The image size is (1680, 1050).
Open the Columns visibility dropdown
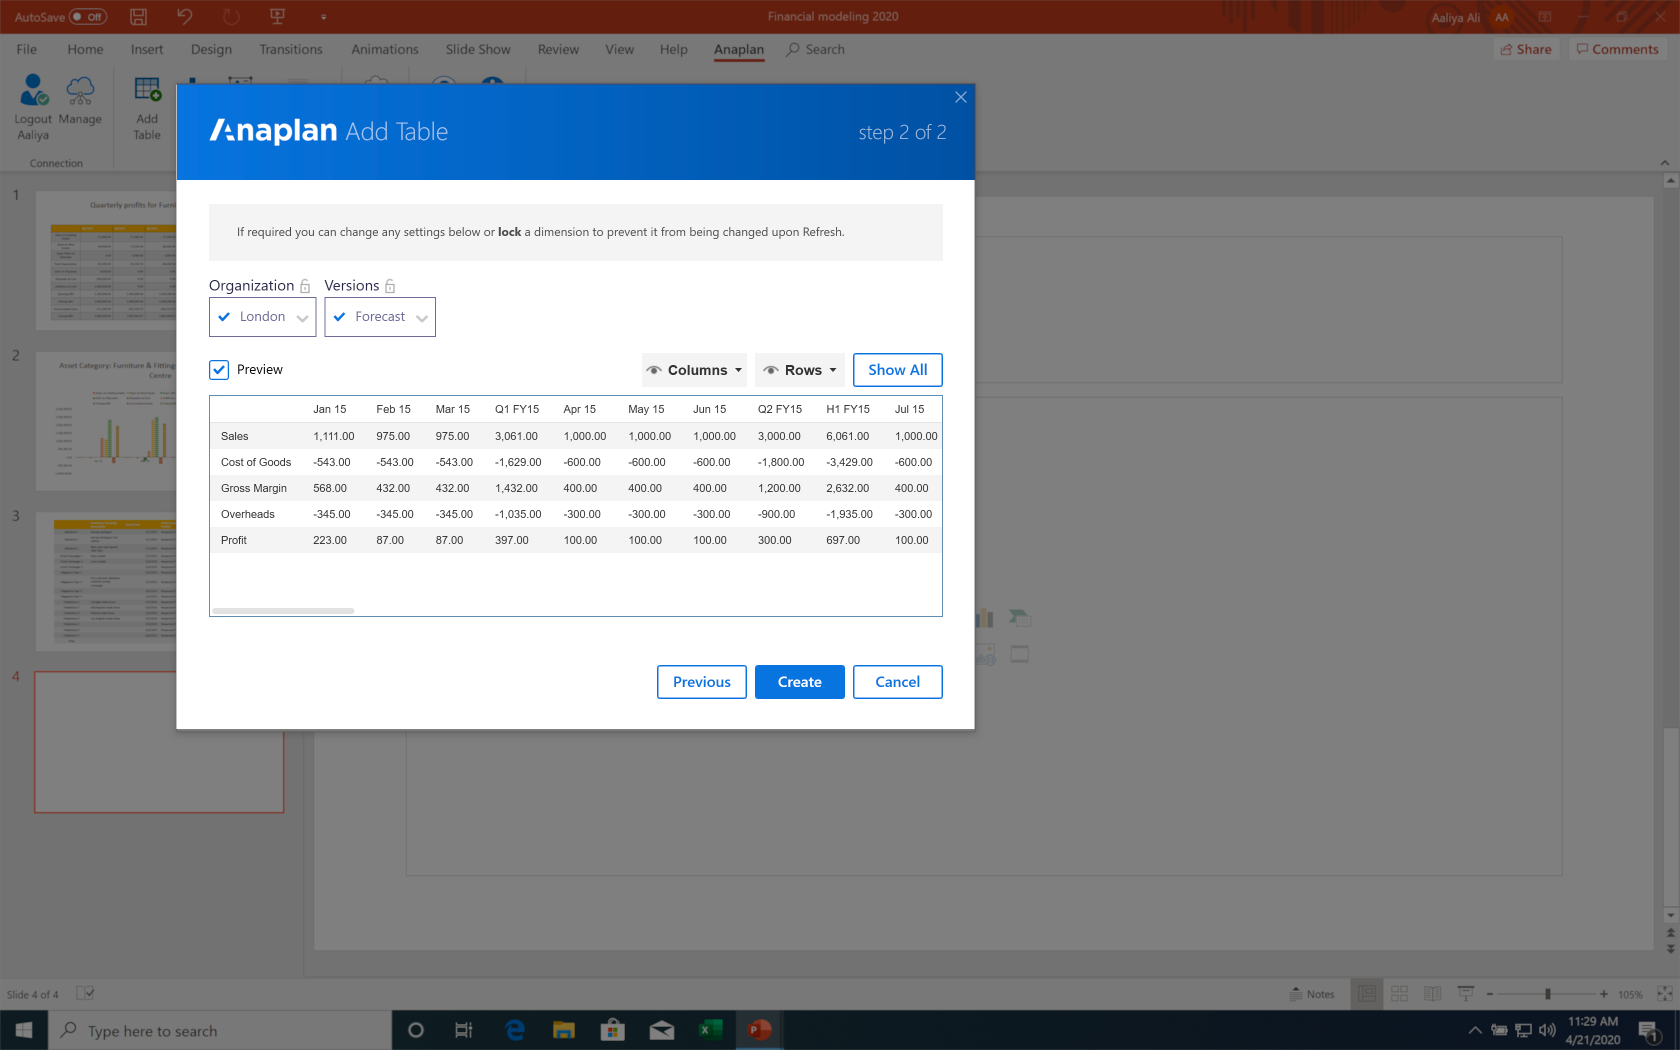click(x=694, y=370)
